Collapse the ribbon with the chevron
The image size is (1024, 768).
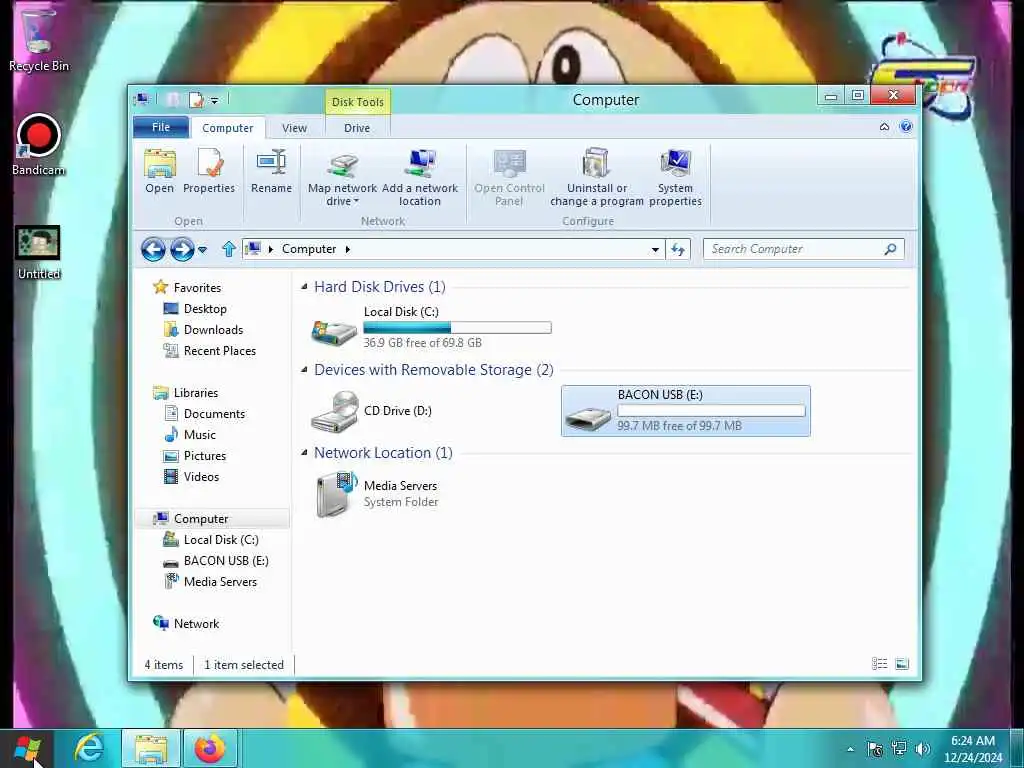[884, 127]
